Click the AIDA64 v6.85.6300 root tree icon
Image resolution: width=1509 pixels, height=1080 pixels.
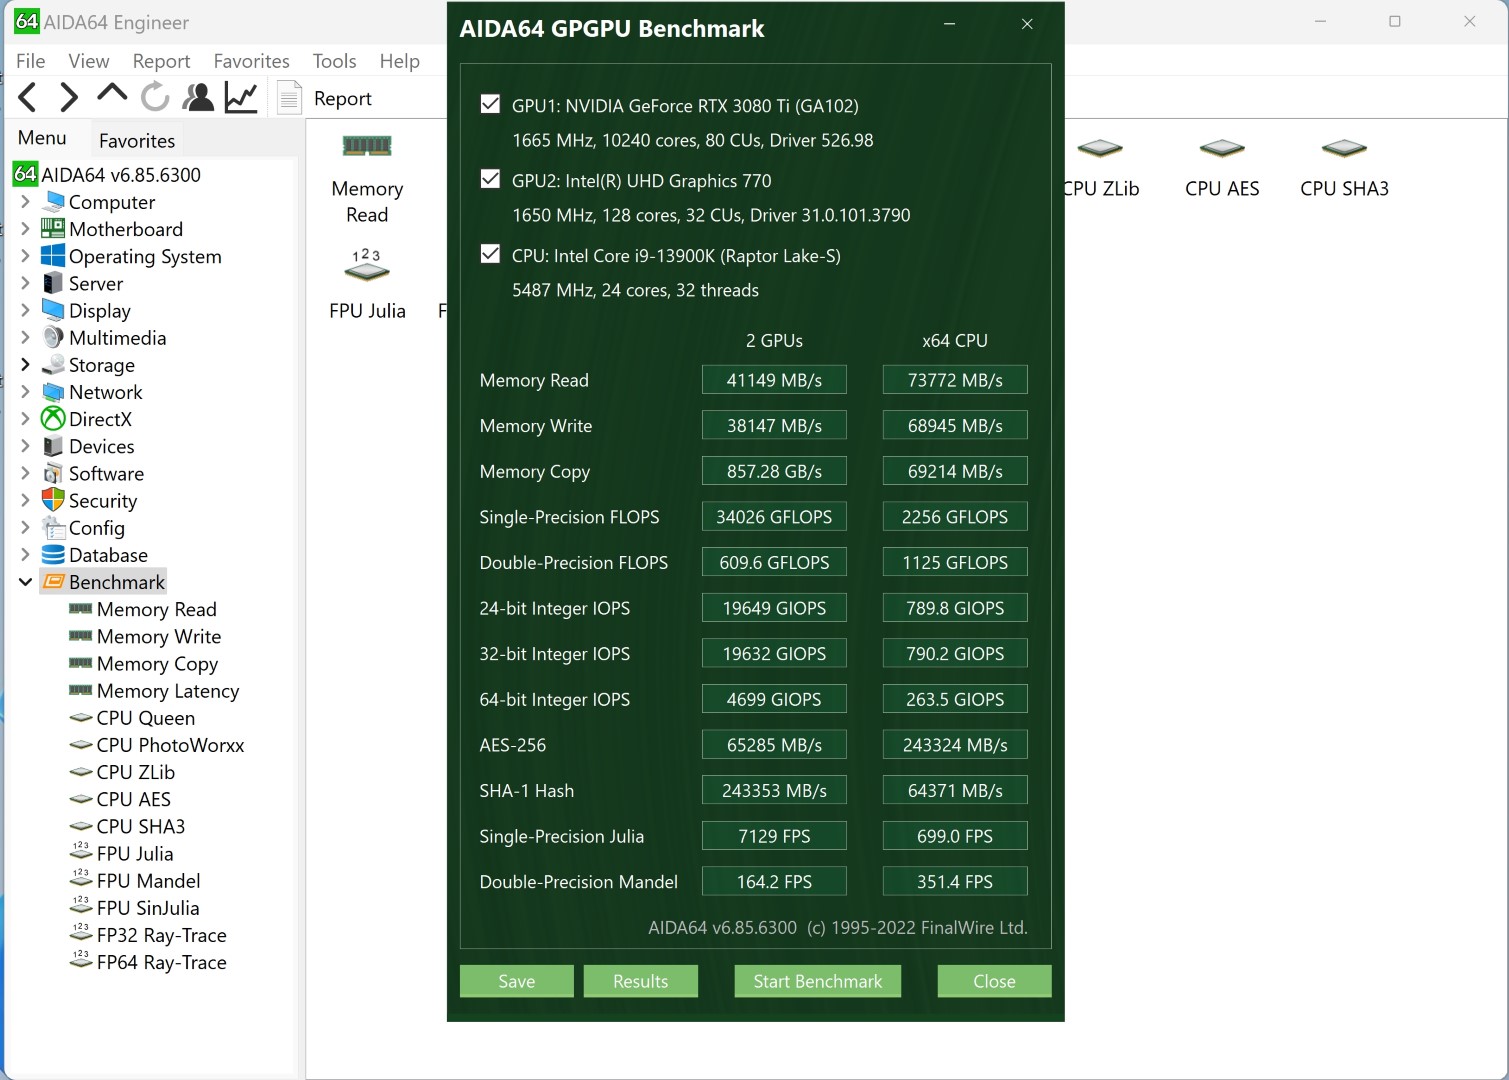pos(25,174)
